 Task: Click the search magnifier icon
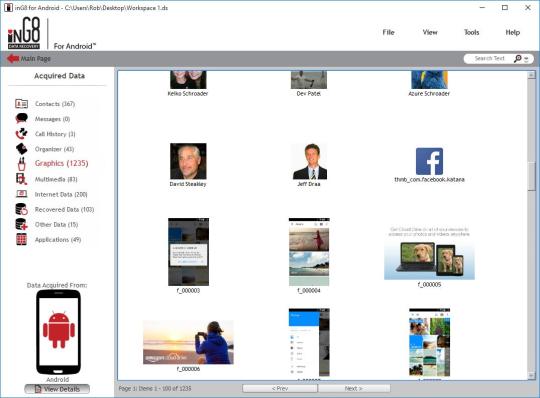(x=517, y=59)
